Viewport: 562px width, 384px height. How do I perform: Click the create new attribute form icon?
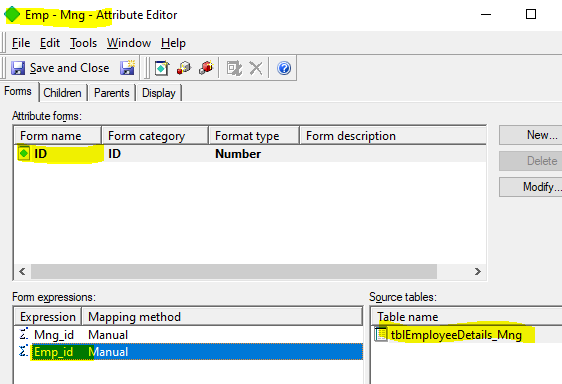(x=162, y=68)
